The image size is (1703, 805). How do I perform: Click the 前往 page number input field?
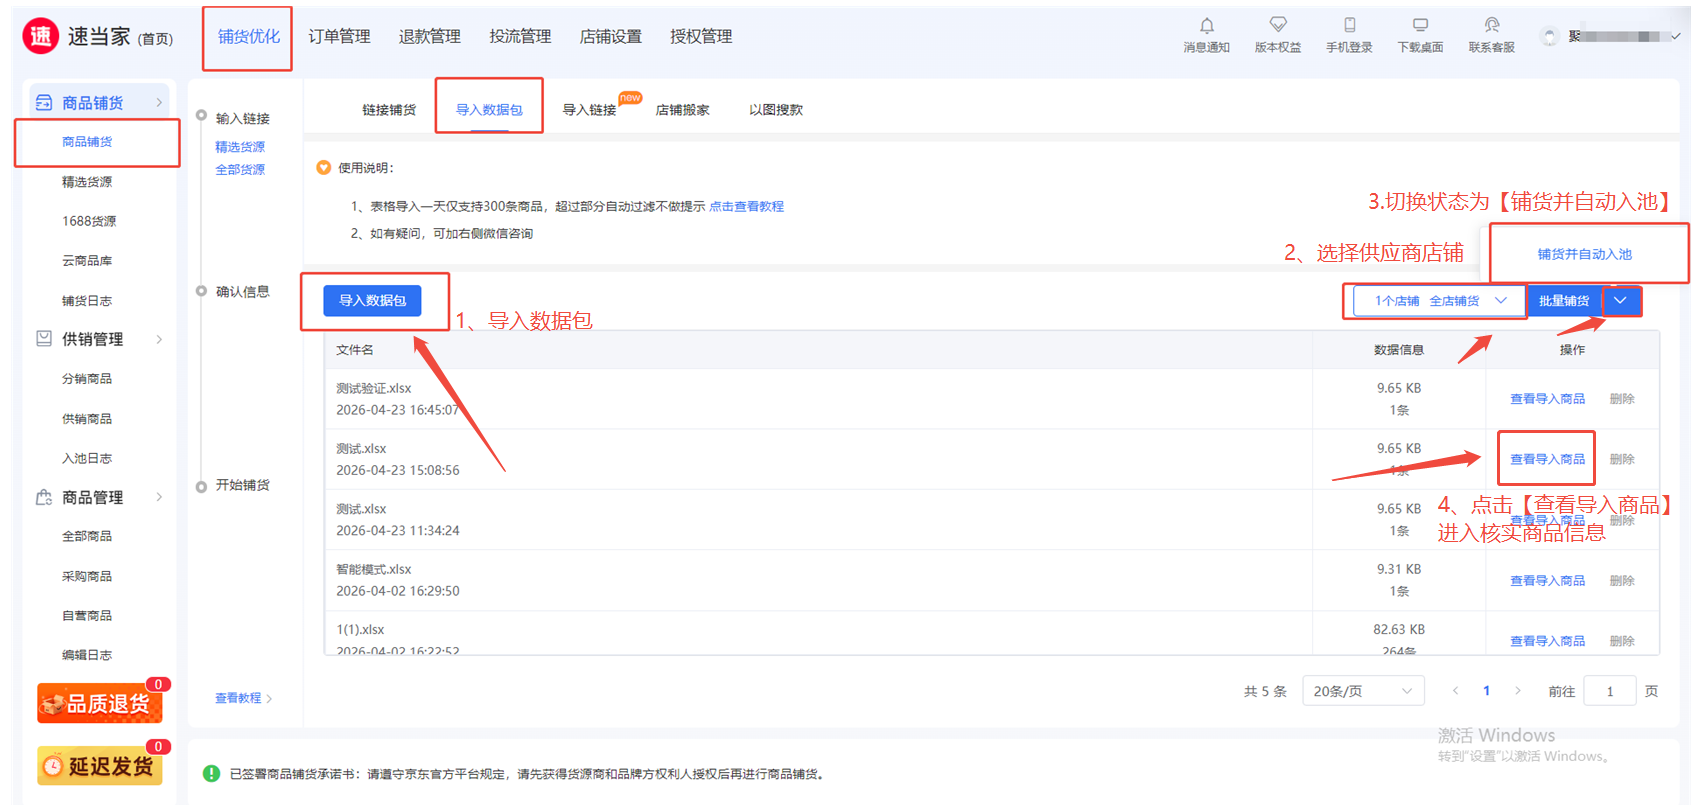(1609, 691)
